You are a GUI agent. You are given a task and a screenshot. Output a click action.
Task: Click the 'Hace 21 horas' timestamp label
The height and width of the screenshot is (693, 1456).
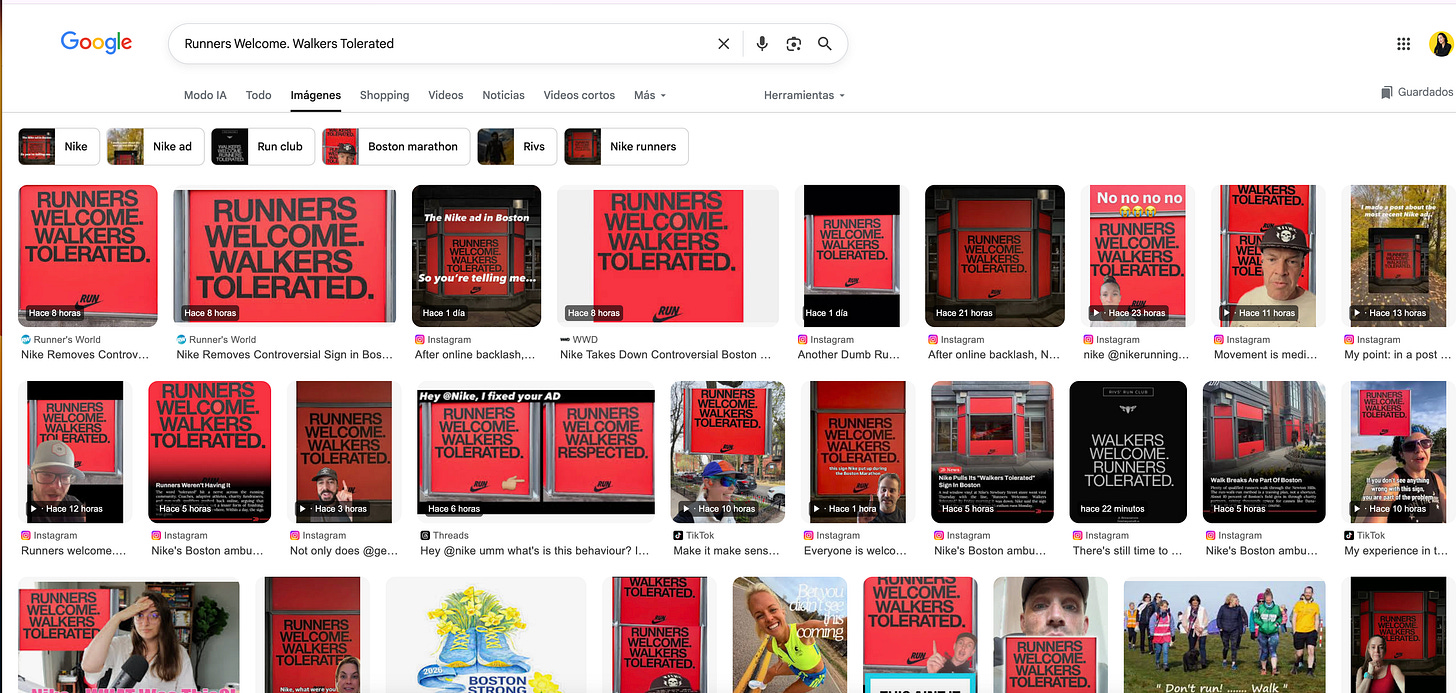point(964,313)
